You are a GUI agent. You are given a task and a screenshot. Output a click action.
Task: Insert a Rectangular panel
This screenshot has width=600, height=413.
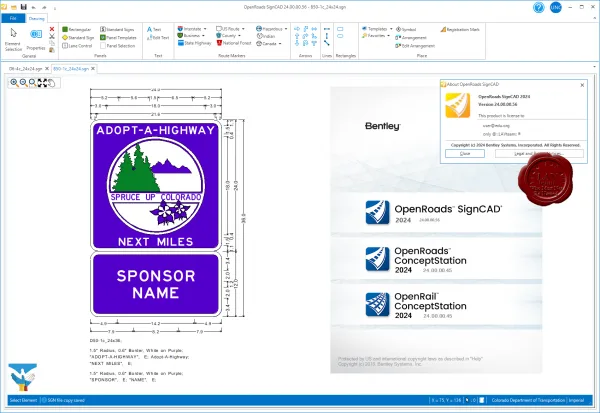(77, 29)
